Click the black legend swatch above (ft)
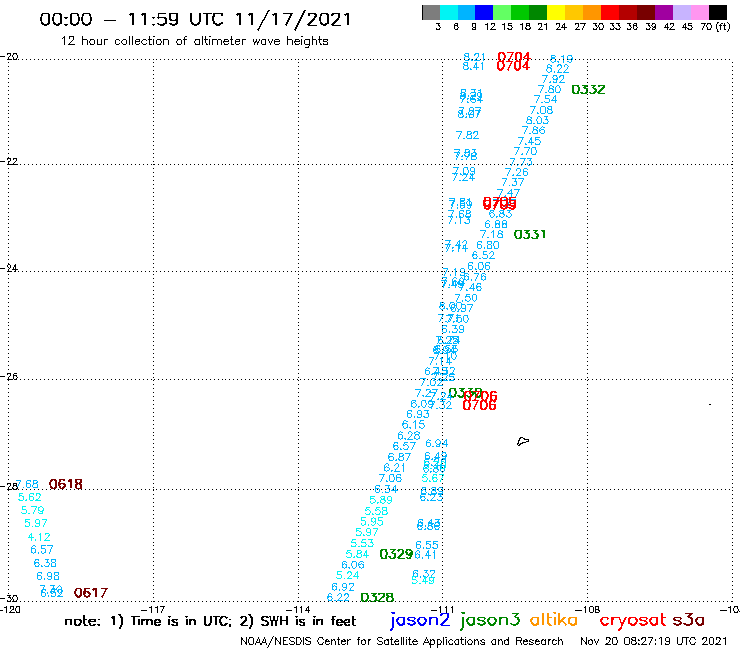Image resolution: width=740 pixels, height=650 pixels. tap(717, 12)
